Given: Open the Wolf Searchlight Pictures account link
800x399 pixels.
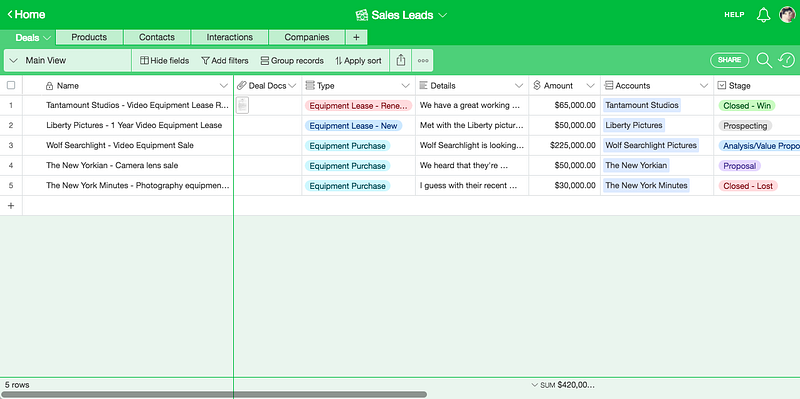Looking at the screenshot, I should 651,145.
